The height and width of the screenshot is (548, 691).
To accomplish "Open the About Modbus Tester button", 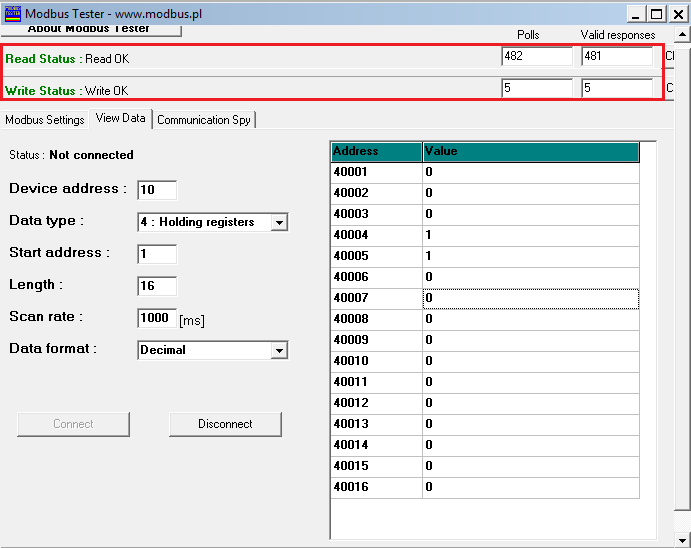I will coord(91,30).
